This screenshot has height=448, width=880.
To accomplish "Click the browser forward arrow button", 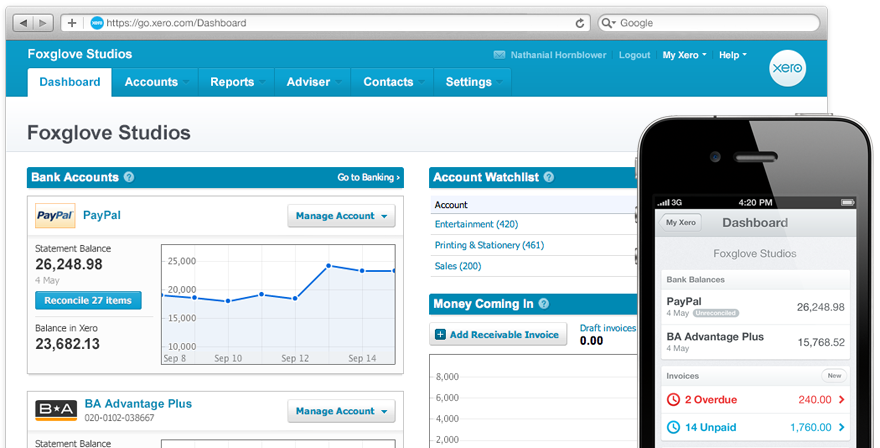I will click(x=43, y=23).
